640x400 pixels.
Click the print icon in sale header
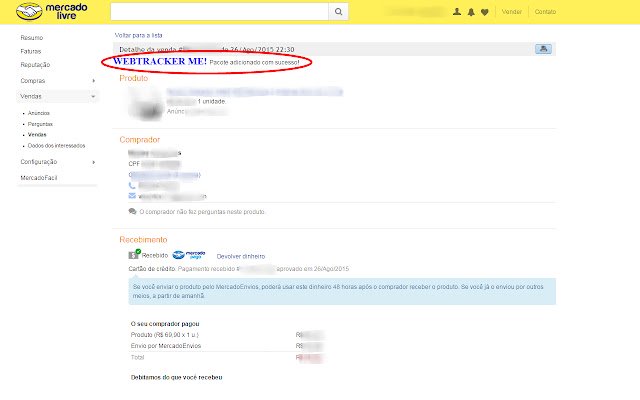543,49
